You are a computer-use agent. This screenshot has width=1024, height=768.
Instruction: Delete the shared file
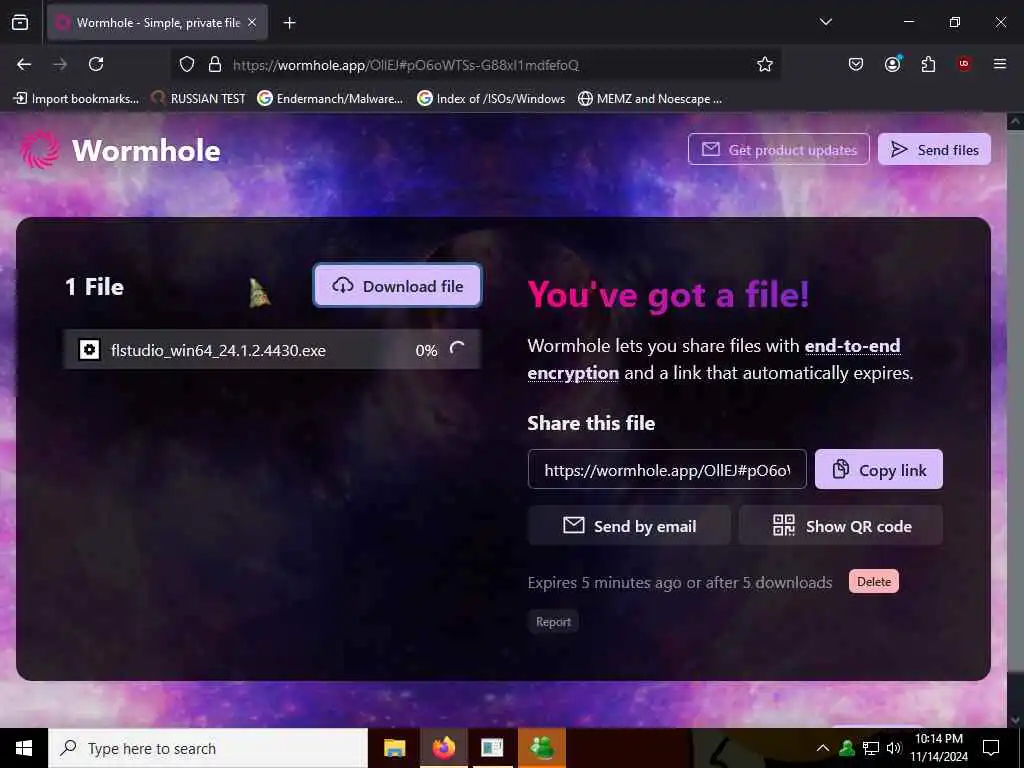874,581
